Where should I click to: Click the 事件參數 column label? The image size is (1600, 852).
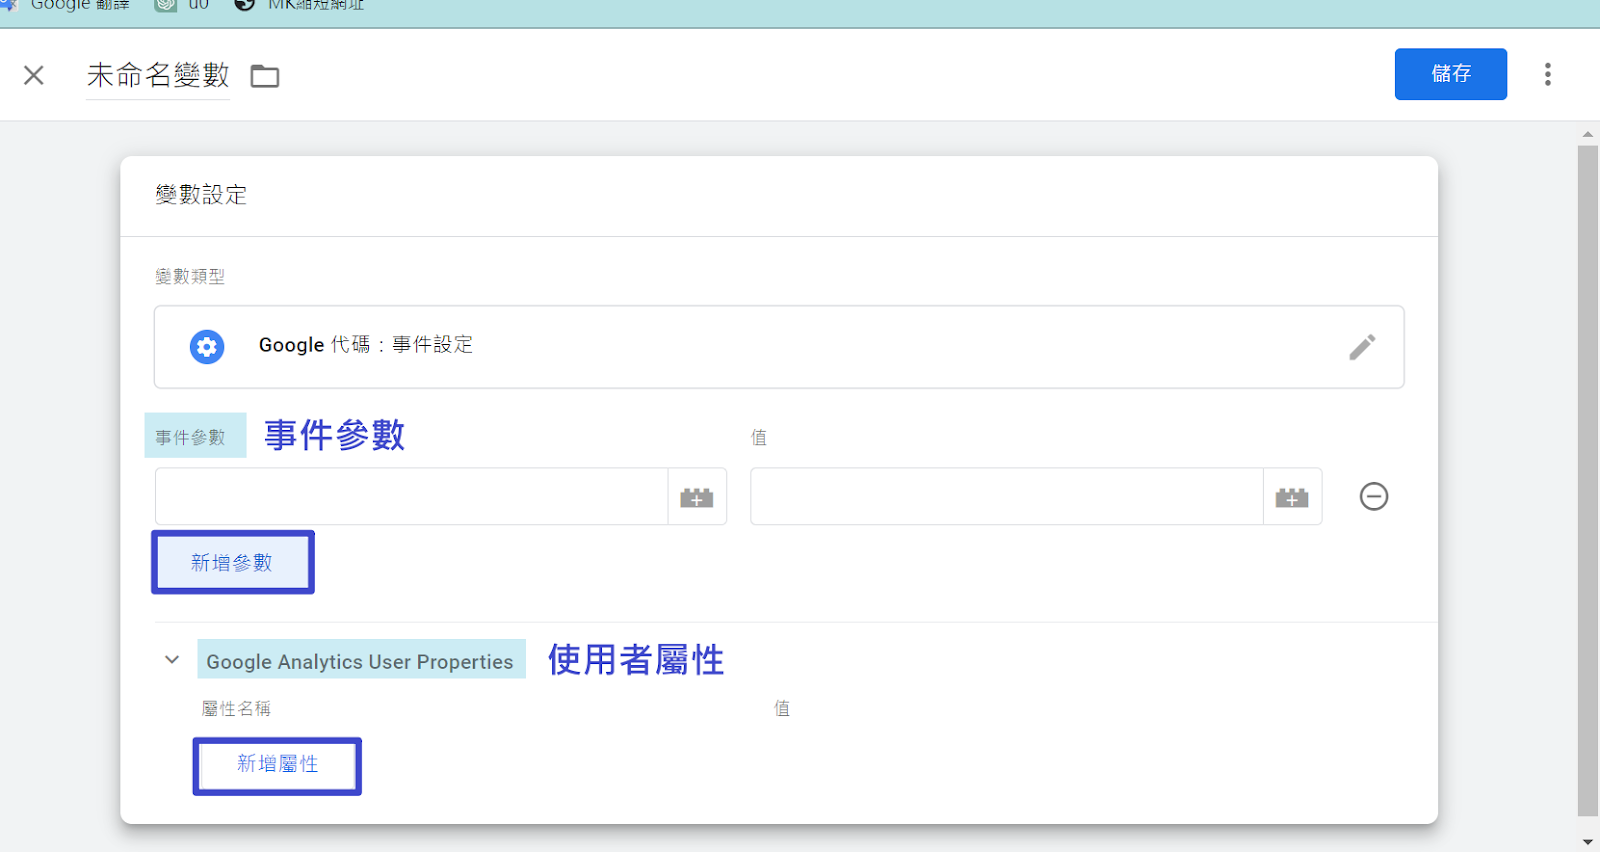coord(190,437)
